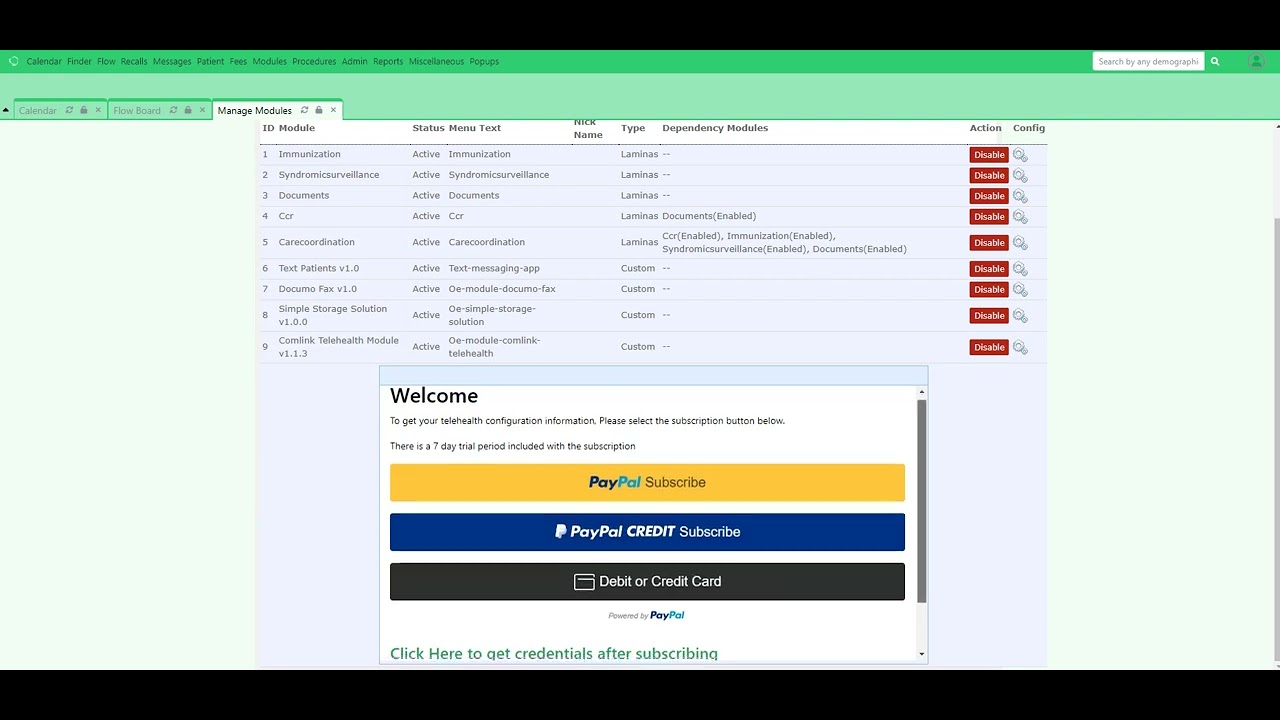Image resolution: width=1280 pixels, height=720 pixels.
Task: Open config for Text Patients module
Action: tap(1020, 269)
